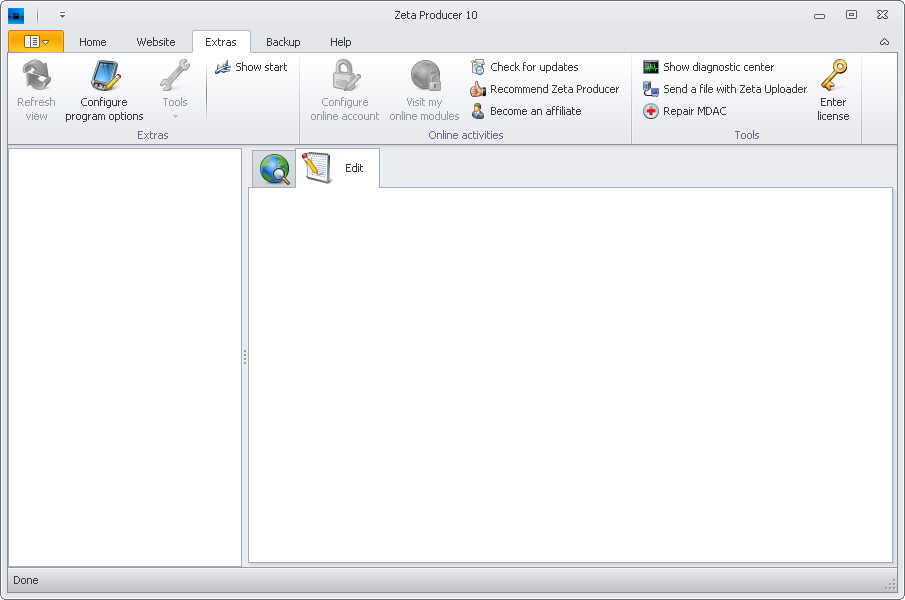Open the Help ribbon tab
This screenshot has width=905, height=600.
point(341,42)
